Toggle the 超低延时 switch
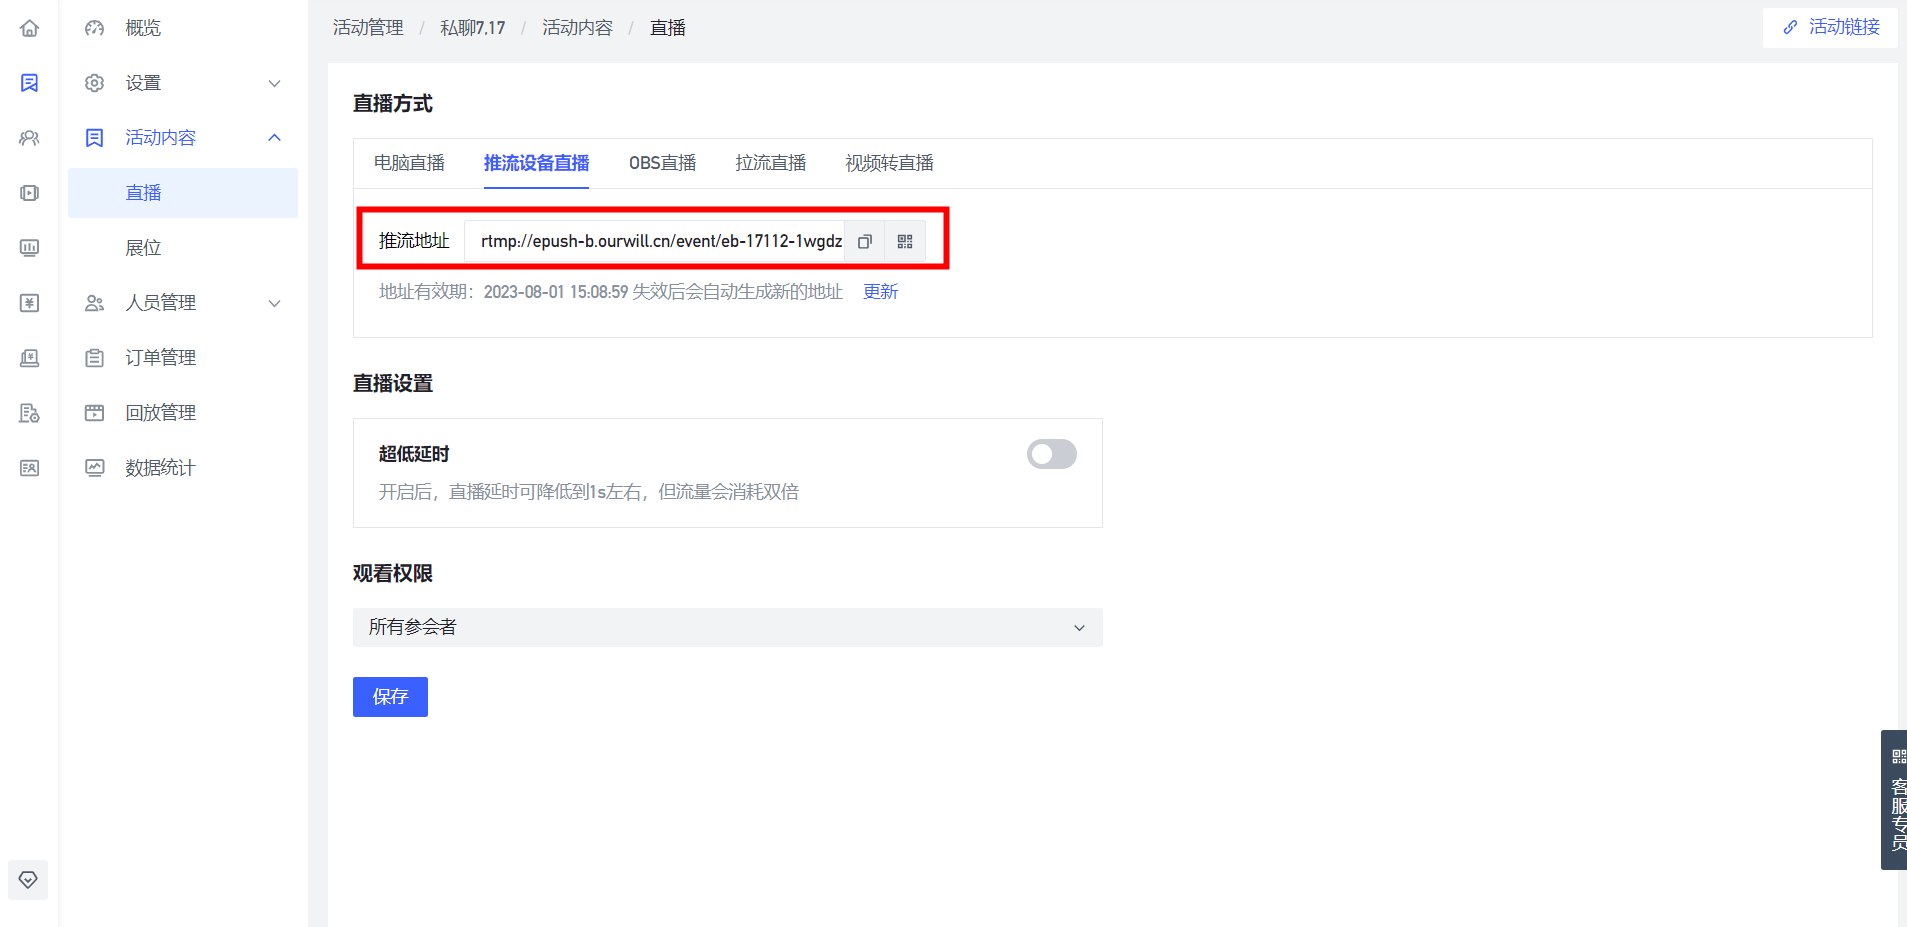The image size is (1907, 927). (x=1052, y=454)
